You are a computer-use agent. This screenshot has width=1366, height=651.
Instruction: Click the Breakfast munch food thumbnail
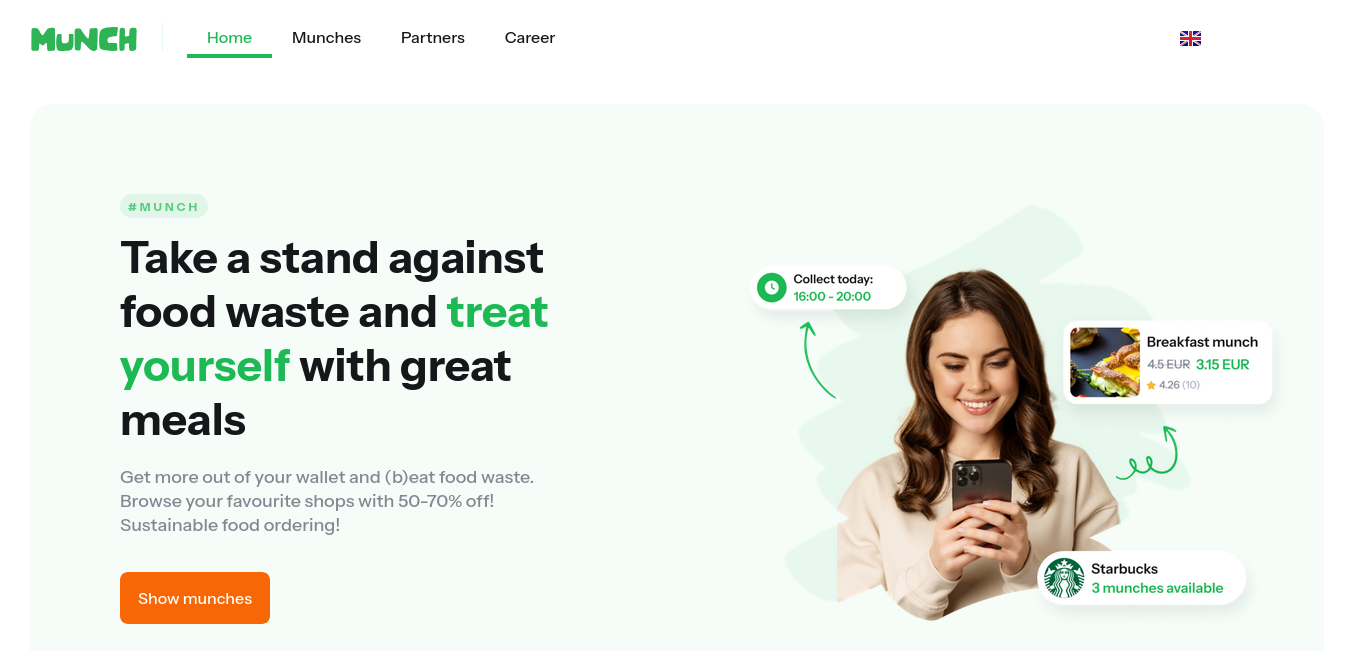pyautogui.click(x=1105, y=362)
